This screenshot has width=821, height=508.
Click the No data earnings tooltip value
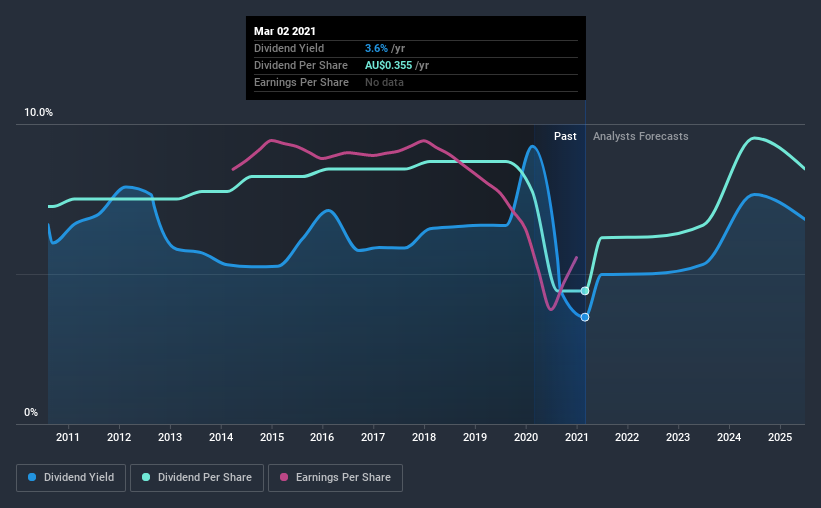(x=384, y=82)
